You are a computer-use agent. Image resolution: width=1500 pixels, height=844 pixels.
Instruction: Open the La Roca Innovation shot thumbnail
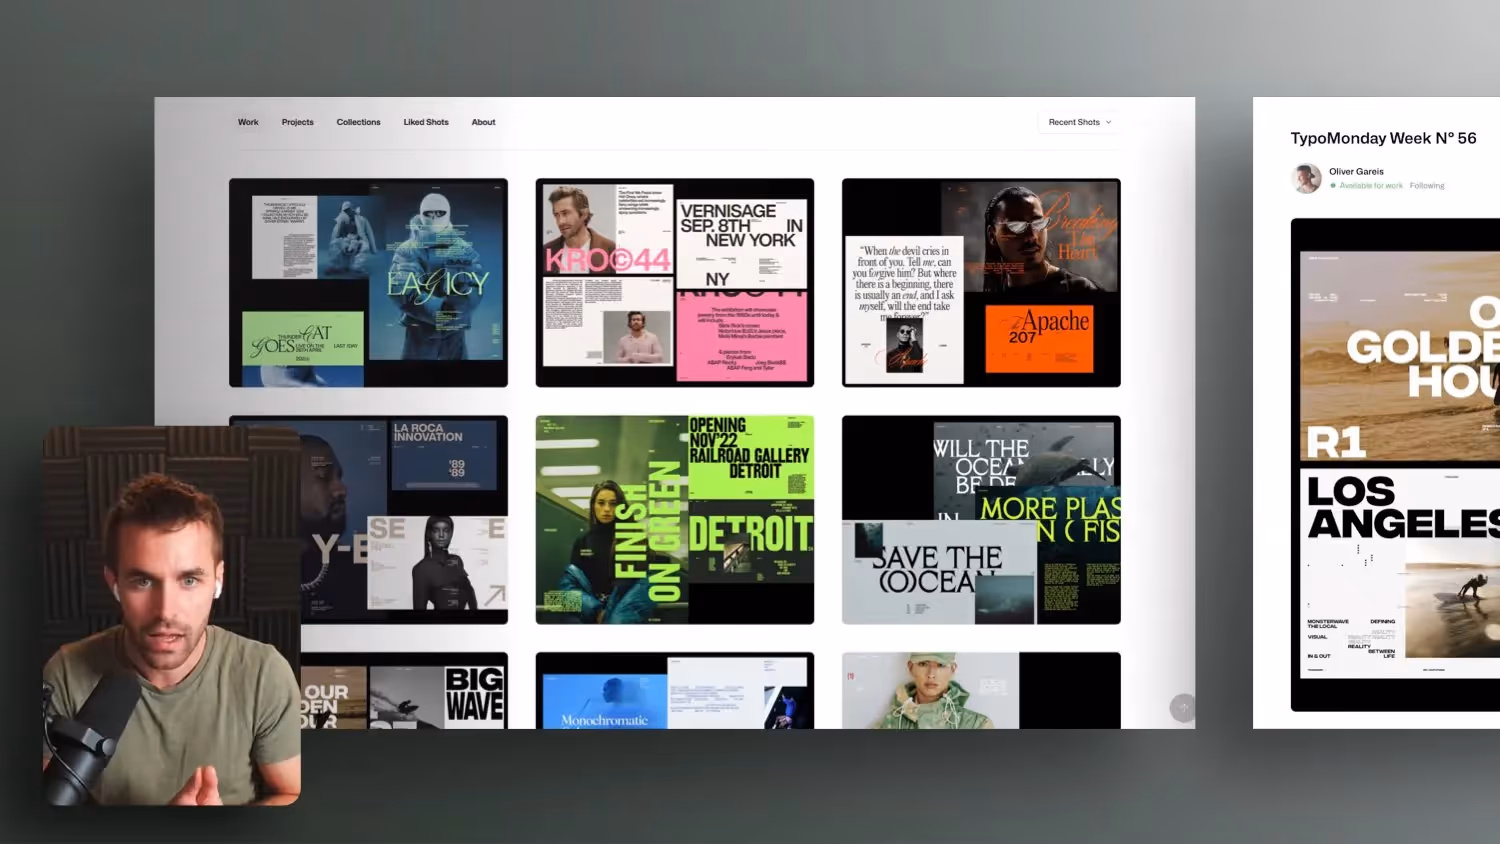click(x=404, y=520)
